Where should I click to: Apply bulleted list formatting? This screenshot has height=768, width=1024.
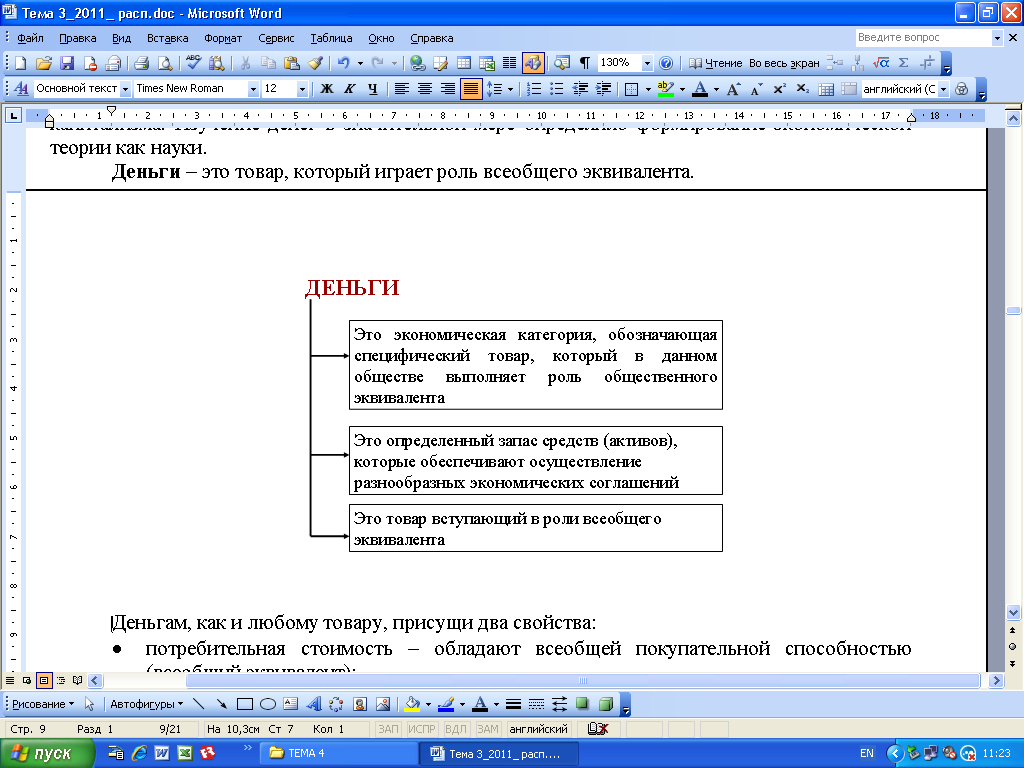pos(556,89)
